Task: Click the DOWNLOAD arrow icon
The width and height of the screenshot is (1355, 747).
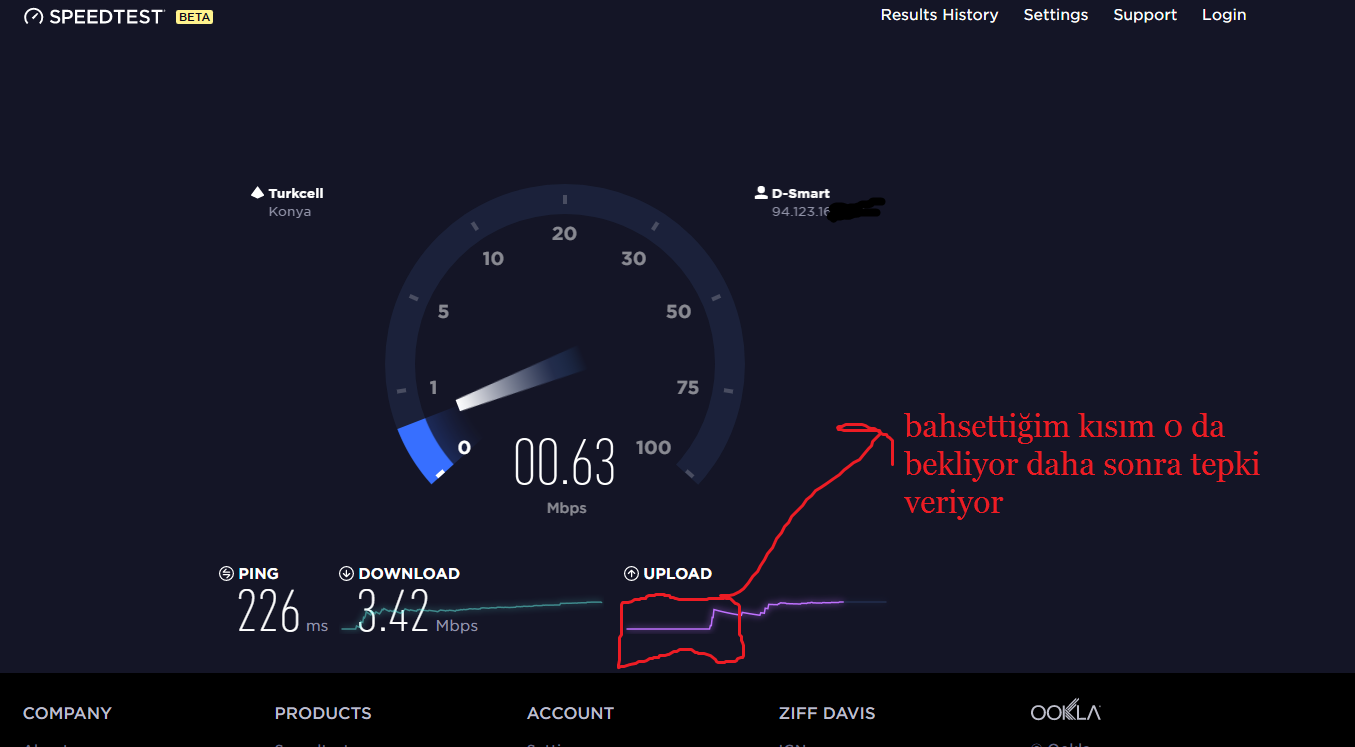Action: point(346,573)
